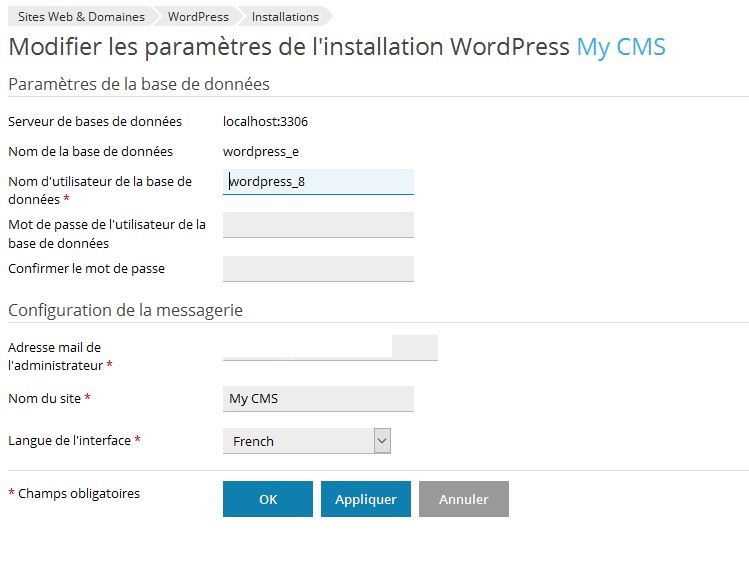Go to WordPress breadcrumb
Screen dimensions: 749x562
coord(198,17)
